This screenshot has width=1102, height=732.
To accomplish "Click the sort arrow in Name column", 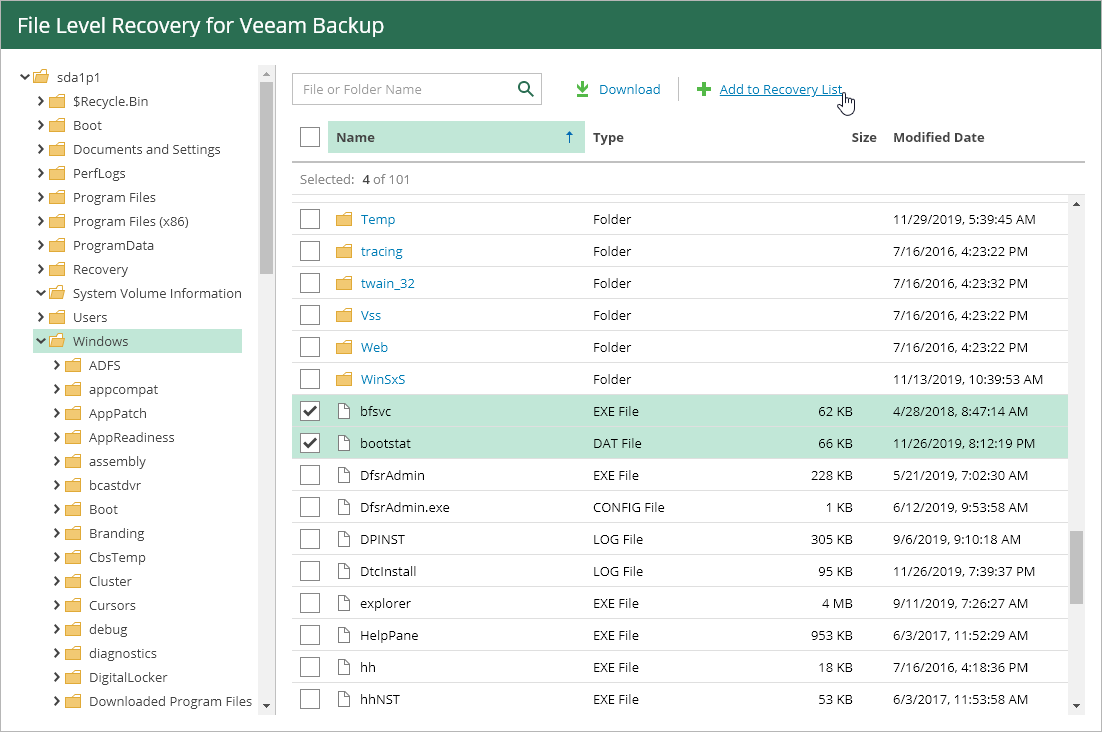I will 569,137.
